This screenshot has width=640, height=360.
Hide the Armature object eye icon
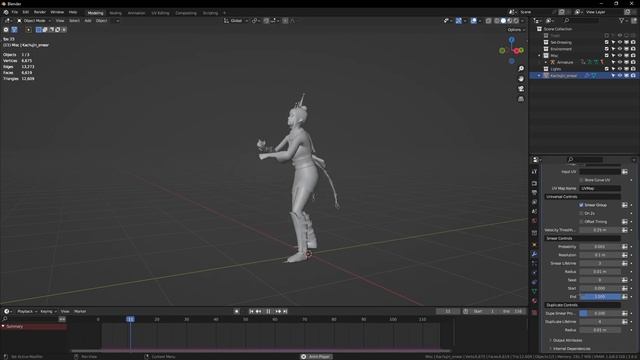(620, 62)
